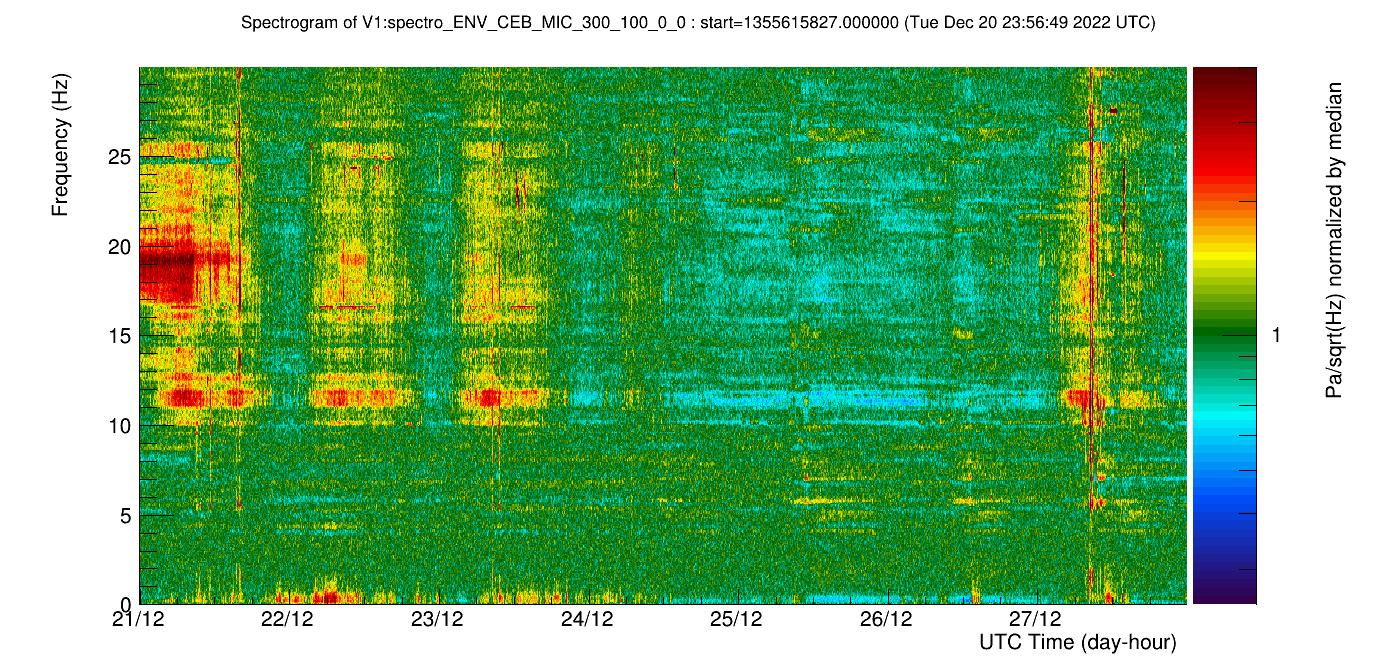Select the 20 Hz frequency tick label
The width and height of the screenshot is (1396, 672).
coord(120,247)
